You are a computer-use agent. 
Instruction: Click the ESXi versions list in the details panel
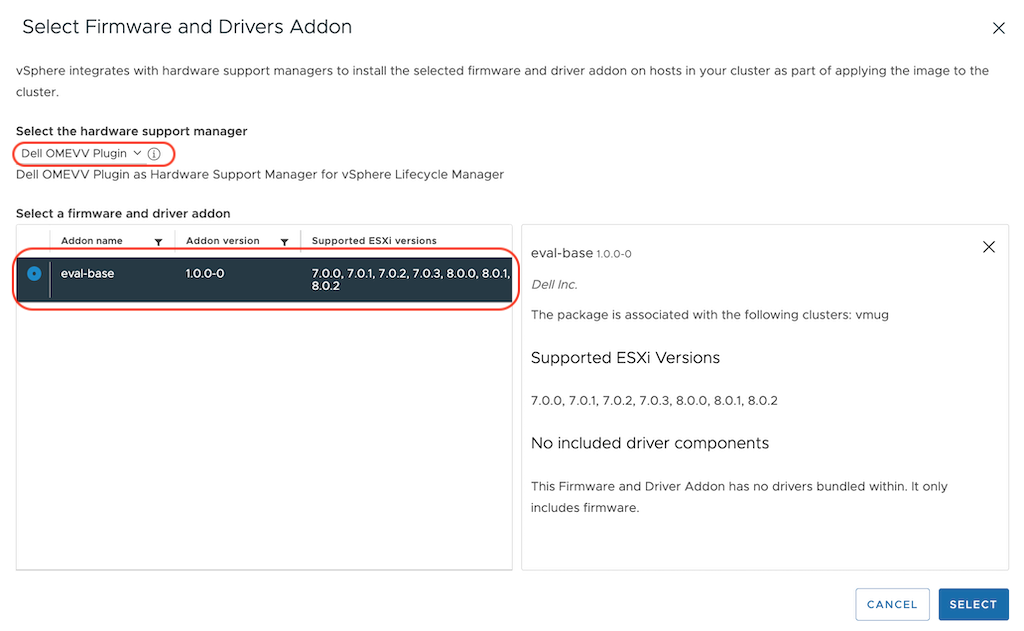point(654,401)
